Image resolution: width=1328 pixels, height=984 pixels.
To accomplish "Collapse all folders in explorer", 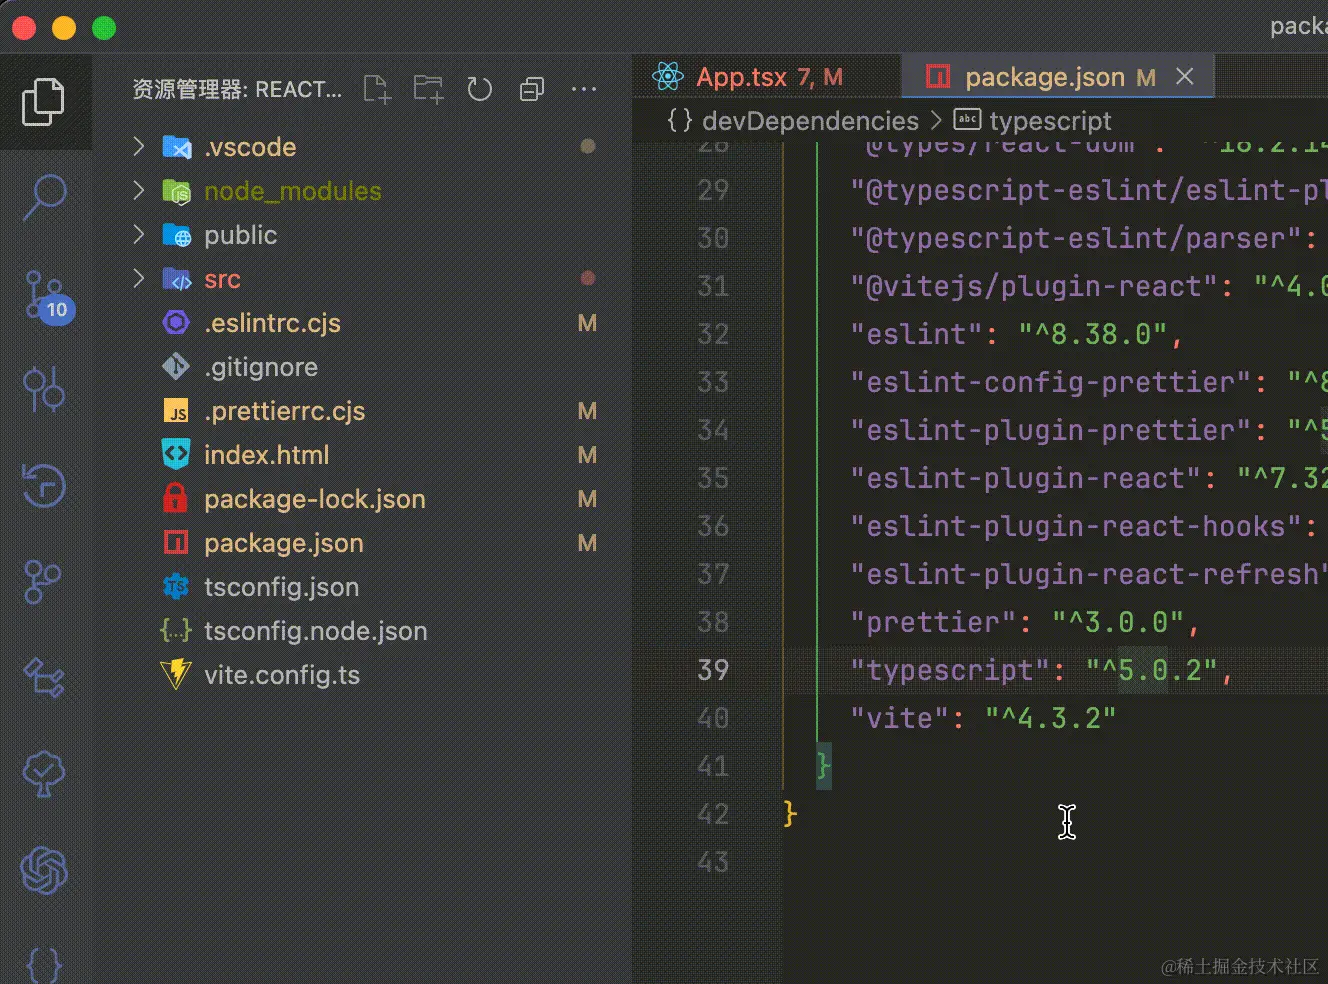I will [532, 89].
